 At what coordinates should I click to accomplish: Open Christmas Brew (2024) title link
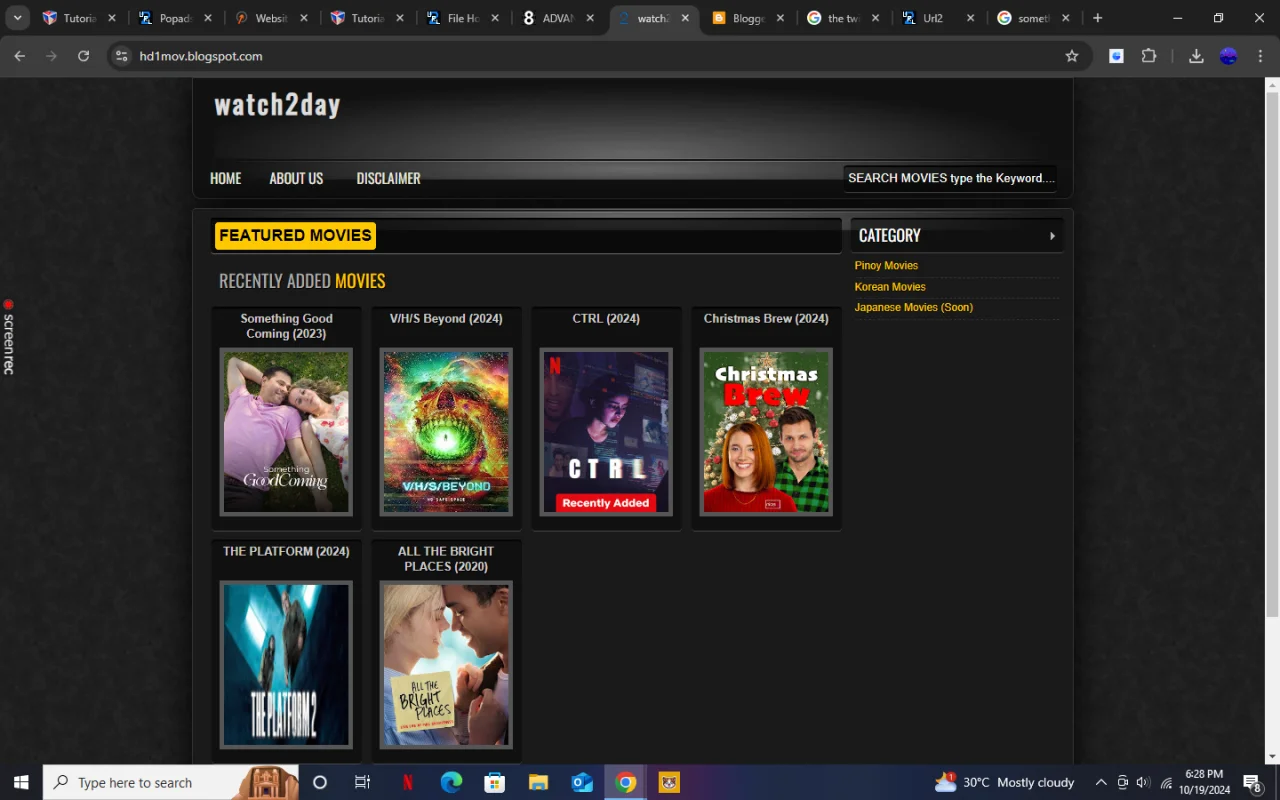pyautogui.click(x=766, y=318)
